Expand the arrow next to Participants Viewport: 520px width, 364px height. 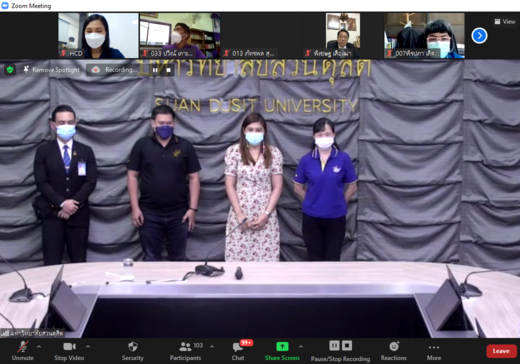click(x=212, y=347)
